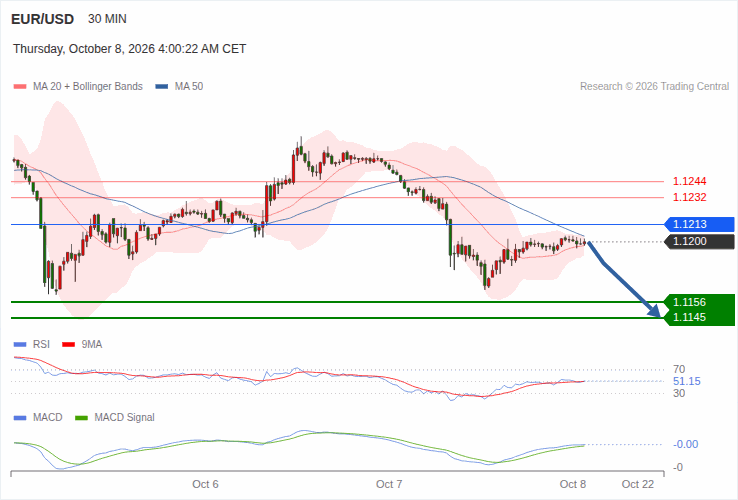
Task: Click the MACD Signal green swatch
Action: (81, 418)
